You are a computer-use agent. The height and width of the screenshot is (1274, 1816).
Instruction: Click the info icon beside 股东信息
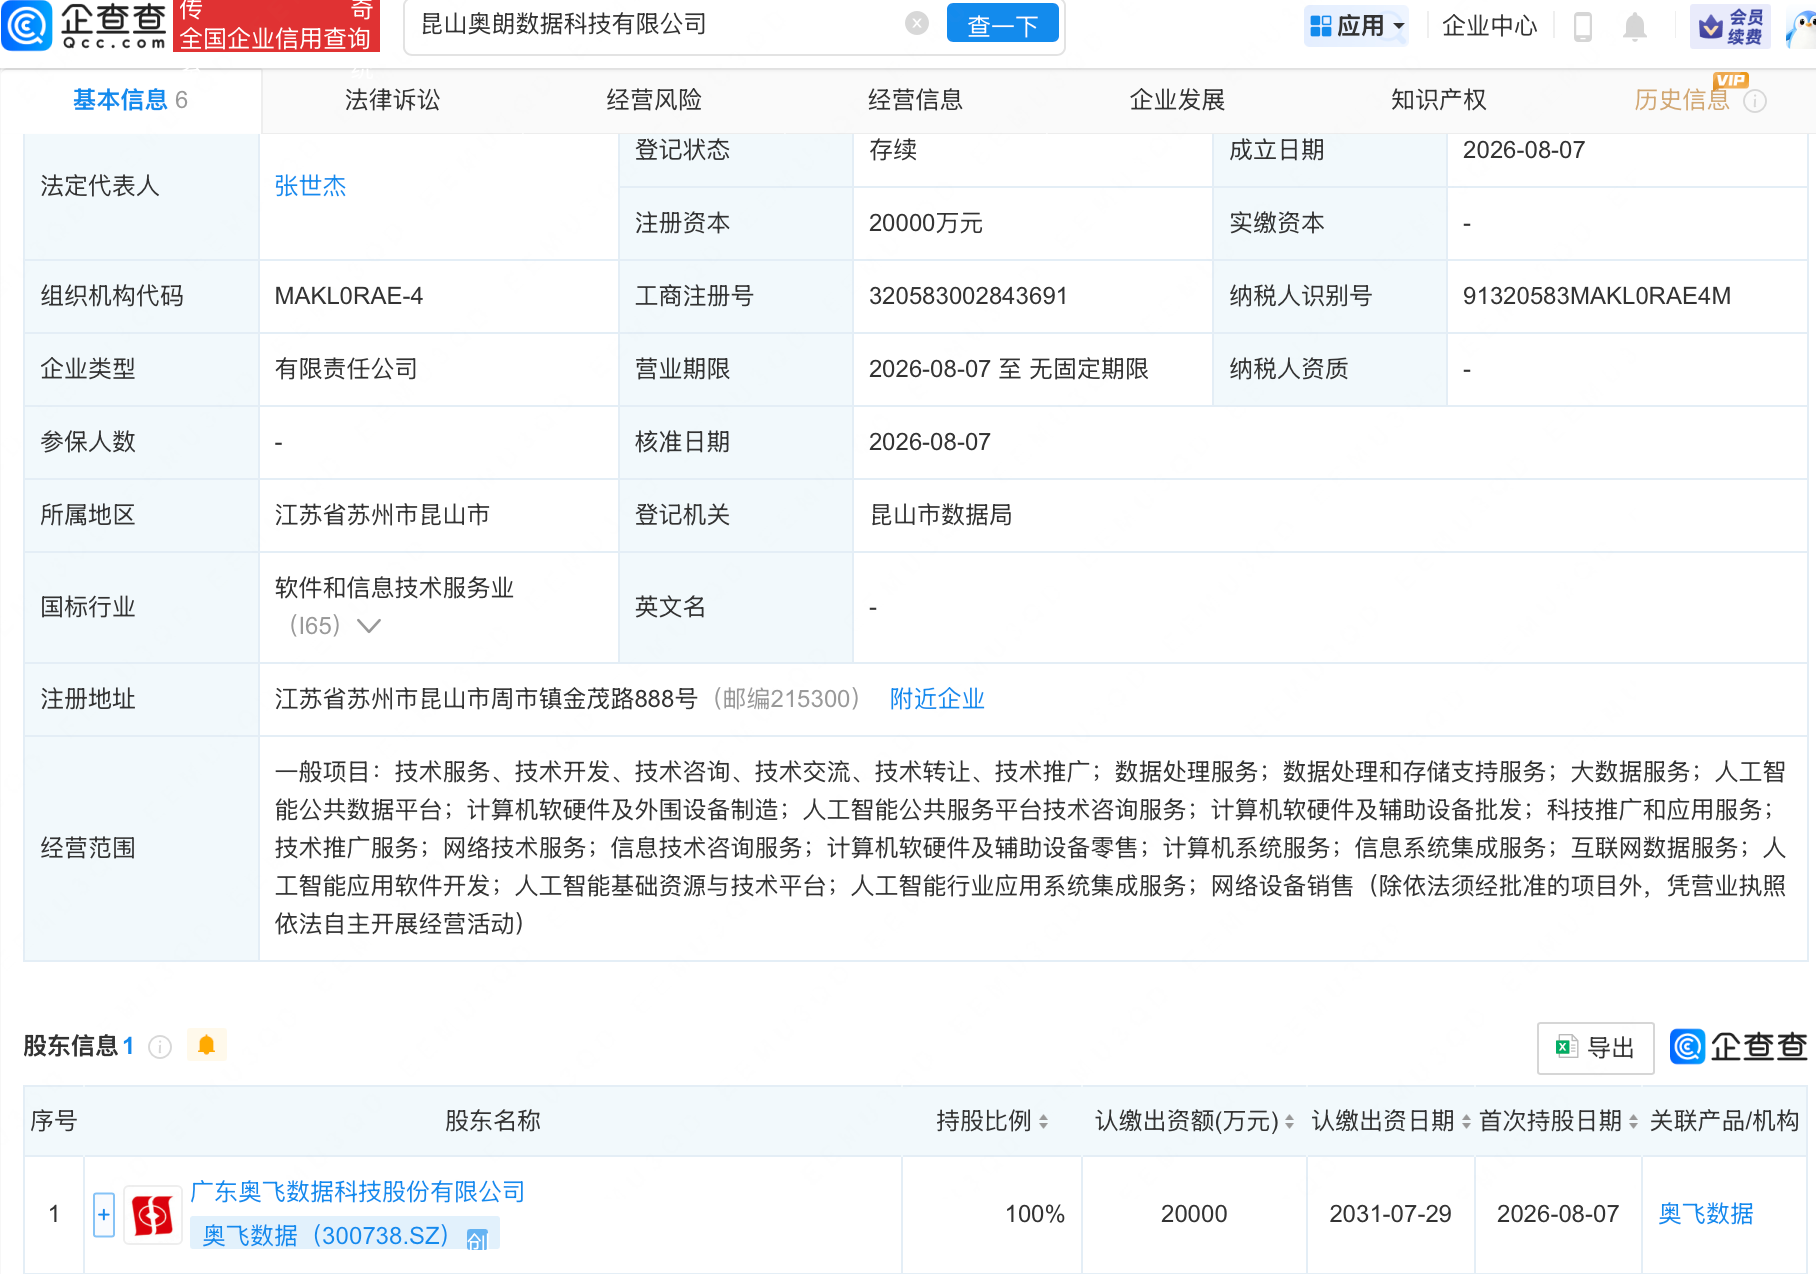160,1046
